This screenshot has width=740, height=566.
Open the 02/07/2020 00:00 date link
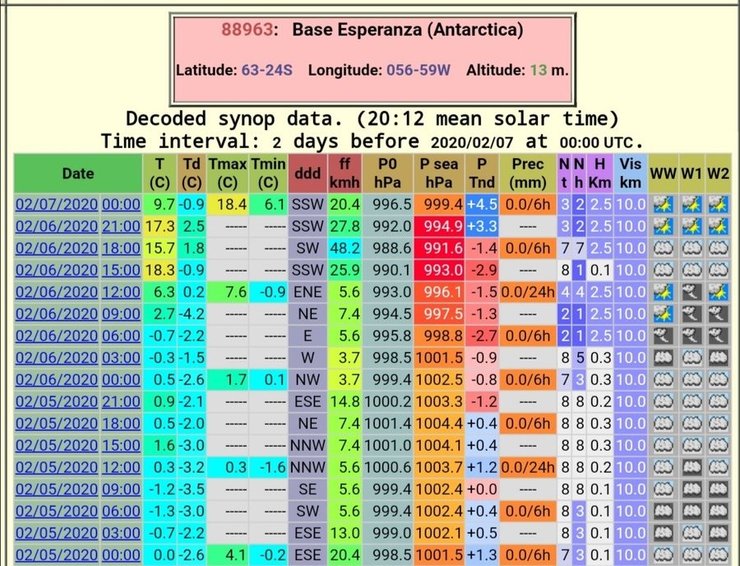77,204
